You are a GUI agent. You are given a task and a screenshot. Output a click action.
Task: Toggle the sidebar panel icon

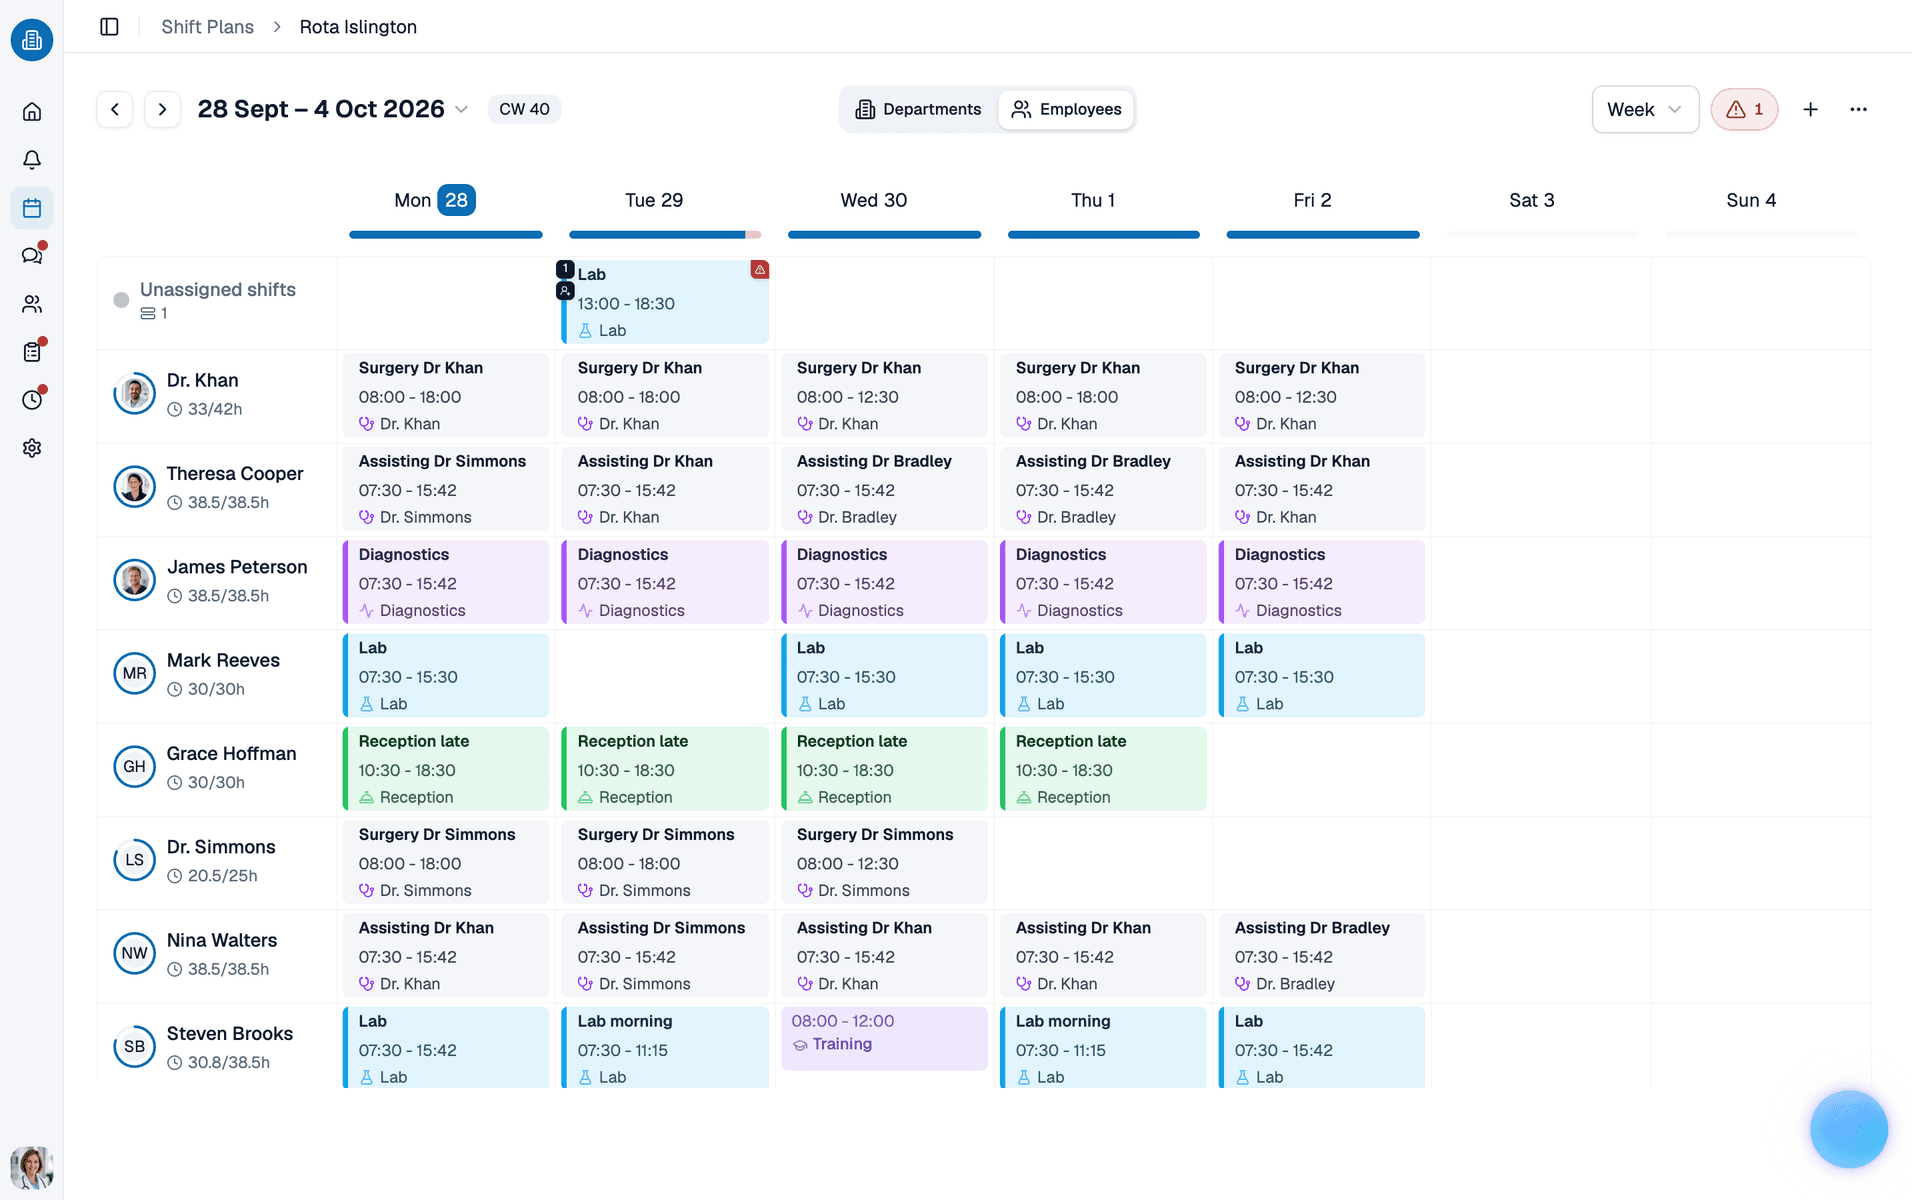[110, 27]
